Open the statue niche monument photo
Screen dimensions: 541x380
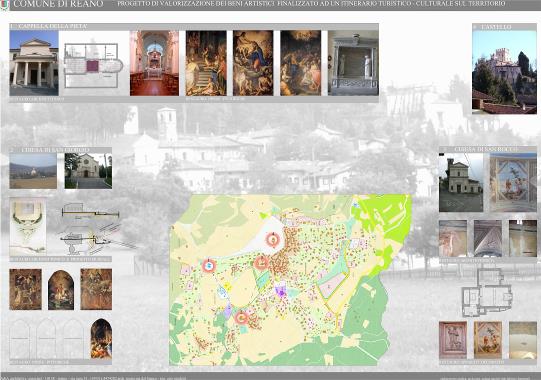[353, 63]
